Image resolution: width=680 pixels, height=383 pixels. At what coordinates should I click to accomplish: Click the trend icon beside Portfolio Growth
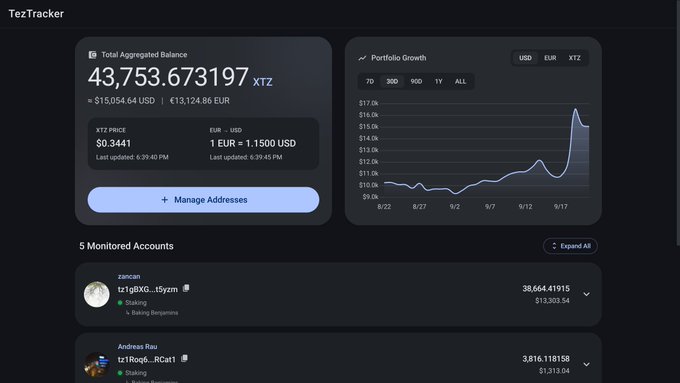pyautogui.click(x=362, y=58)
